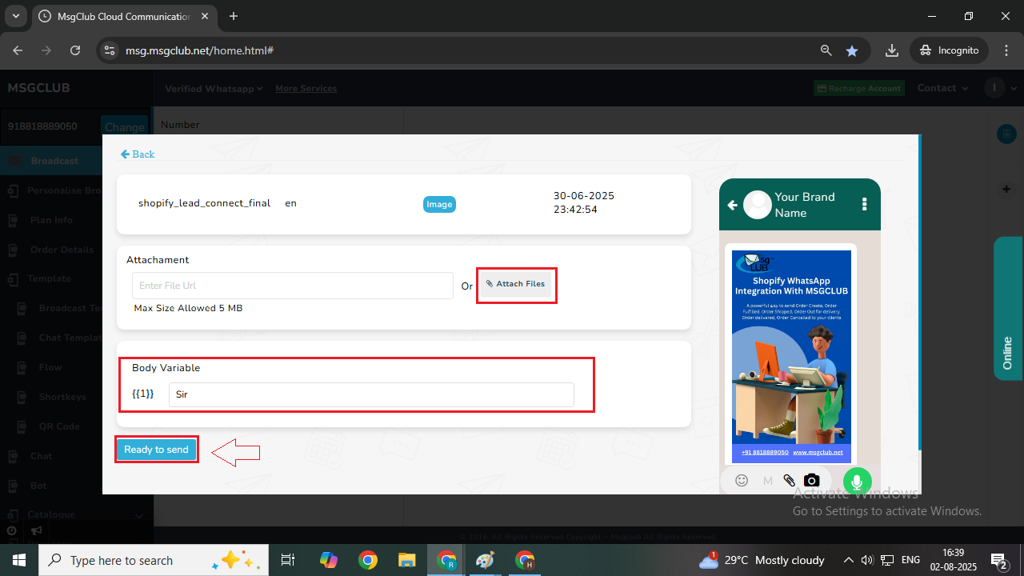Click the 30-06-2025 date text
Screen dimensions: 1024x576
[584, 196]
